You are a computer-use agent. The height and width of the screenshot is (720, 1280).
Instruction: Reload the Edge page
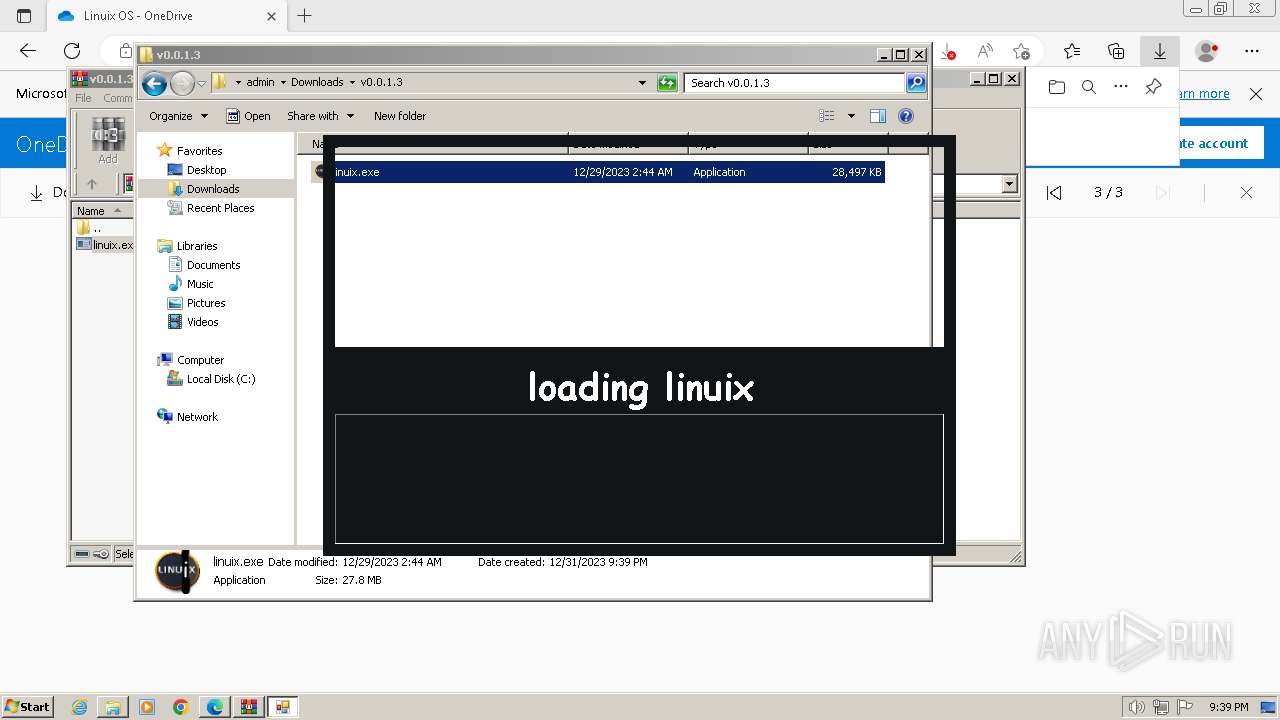pyautogui.click(x=72, y=51)
